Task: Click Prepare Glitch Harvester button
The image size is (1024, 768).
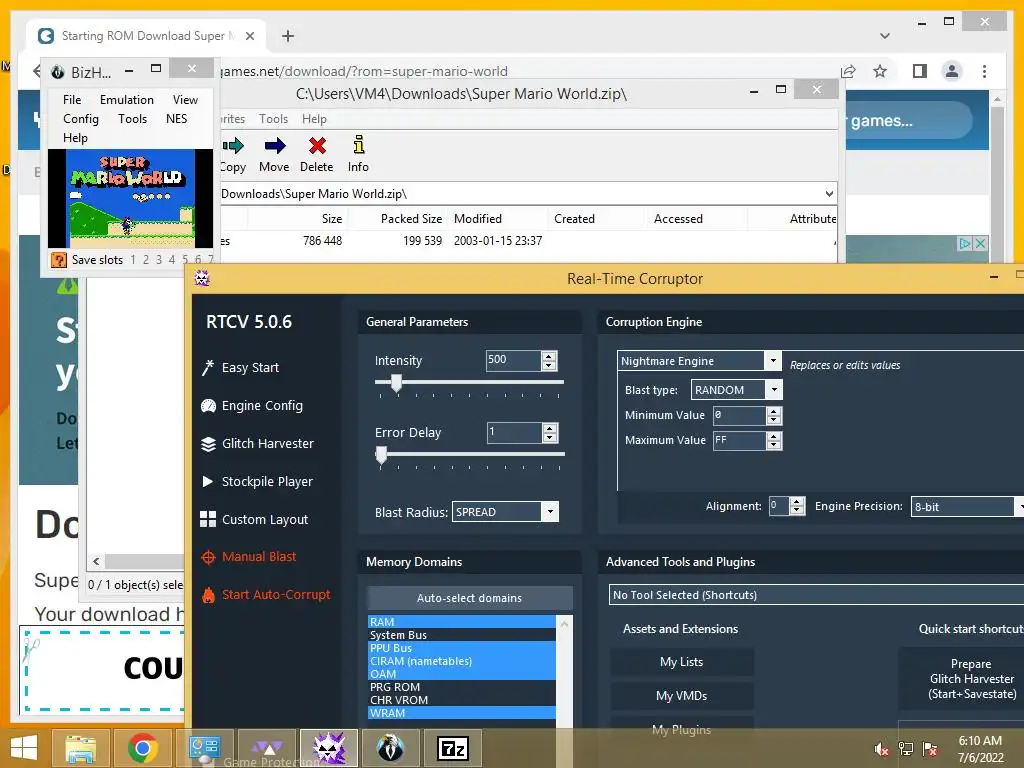Action: pos(972,679)
